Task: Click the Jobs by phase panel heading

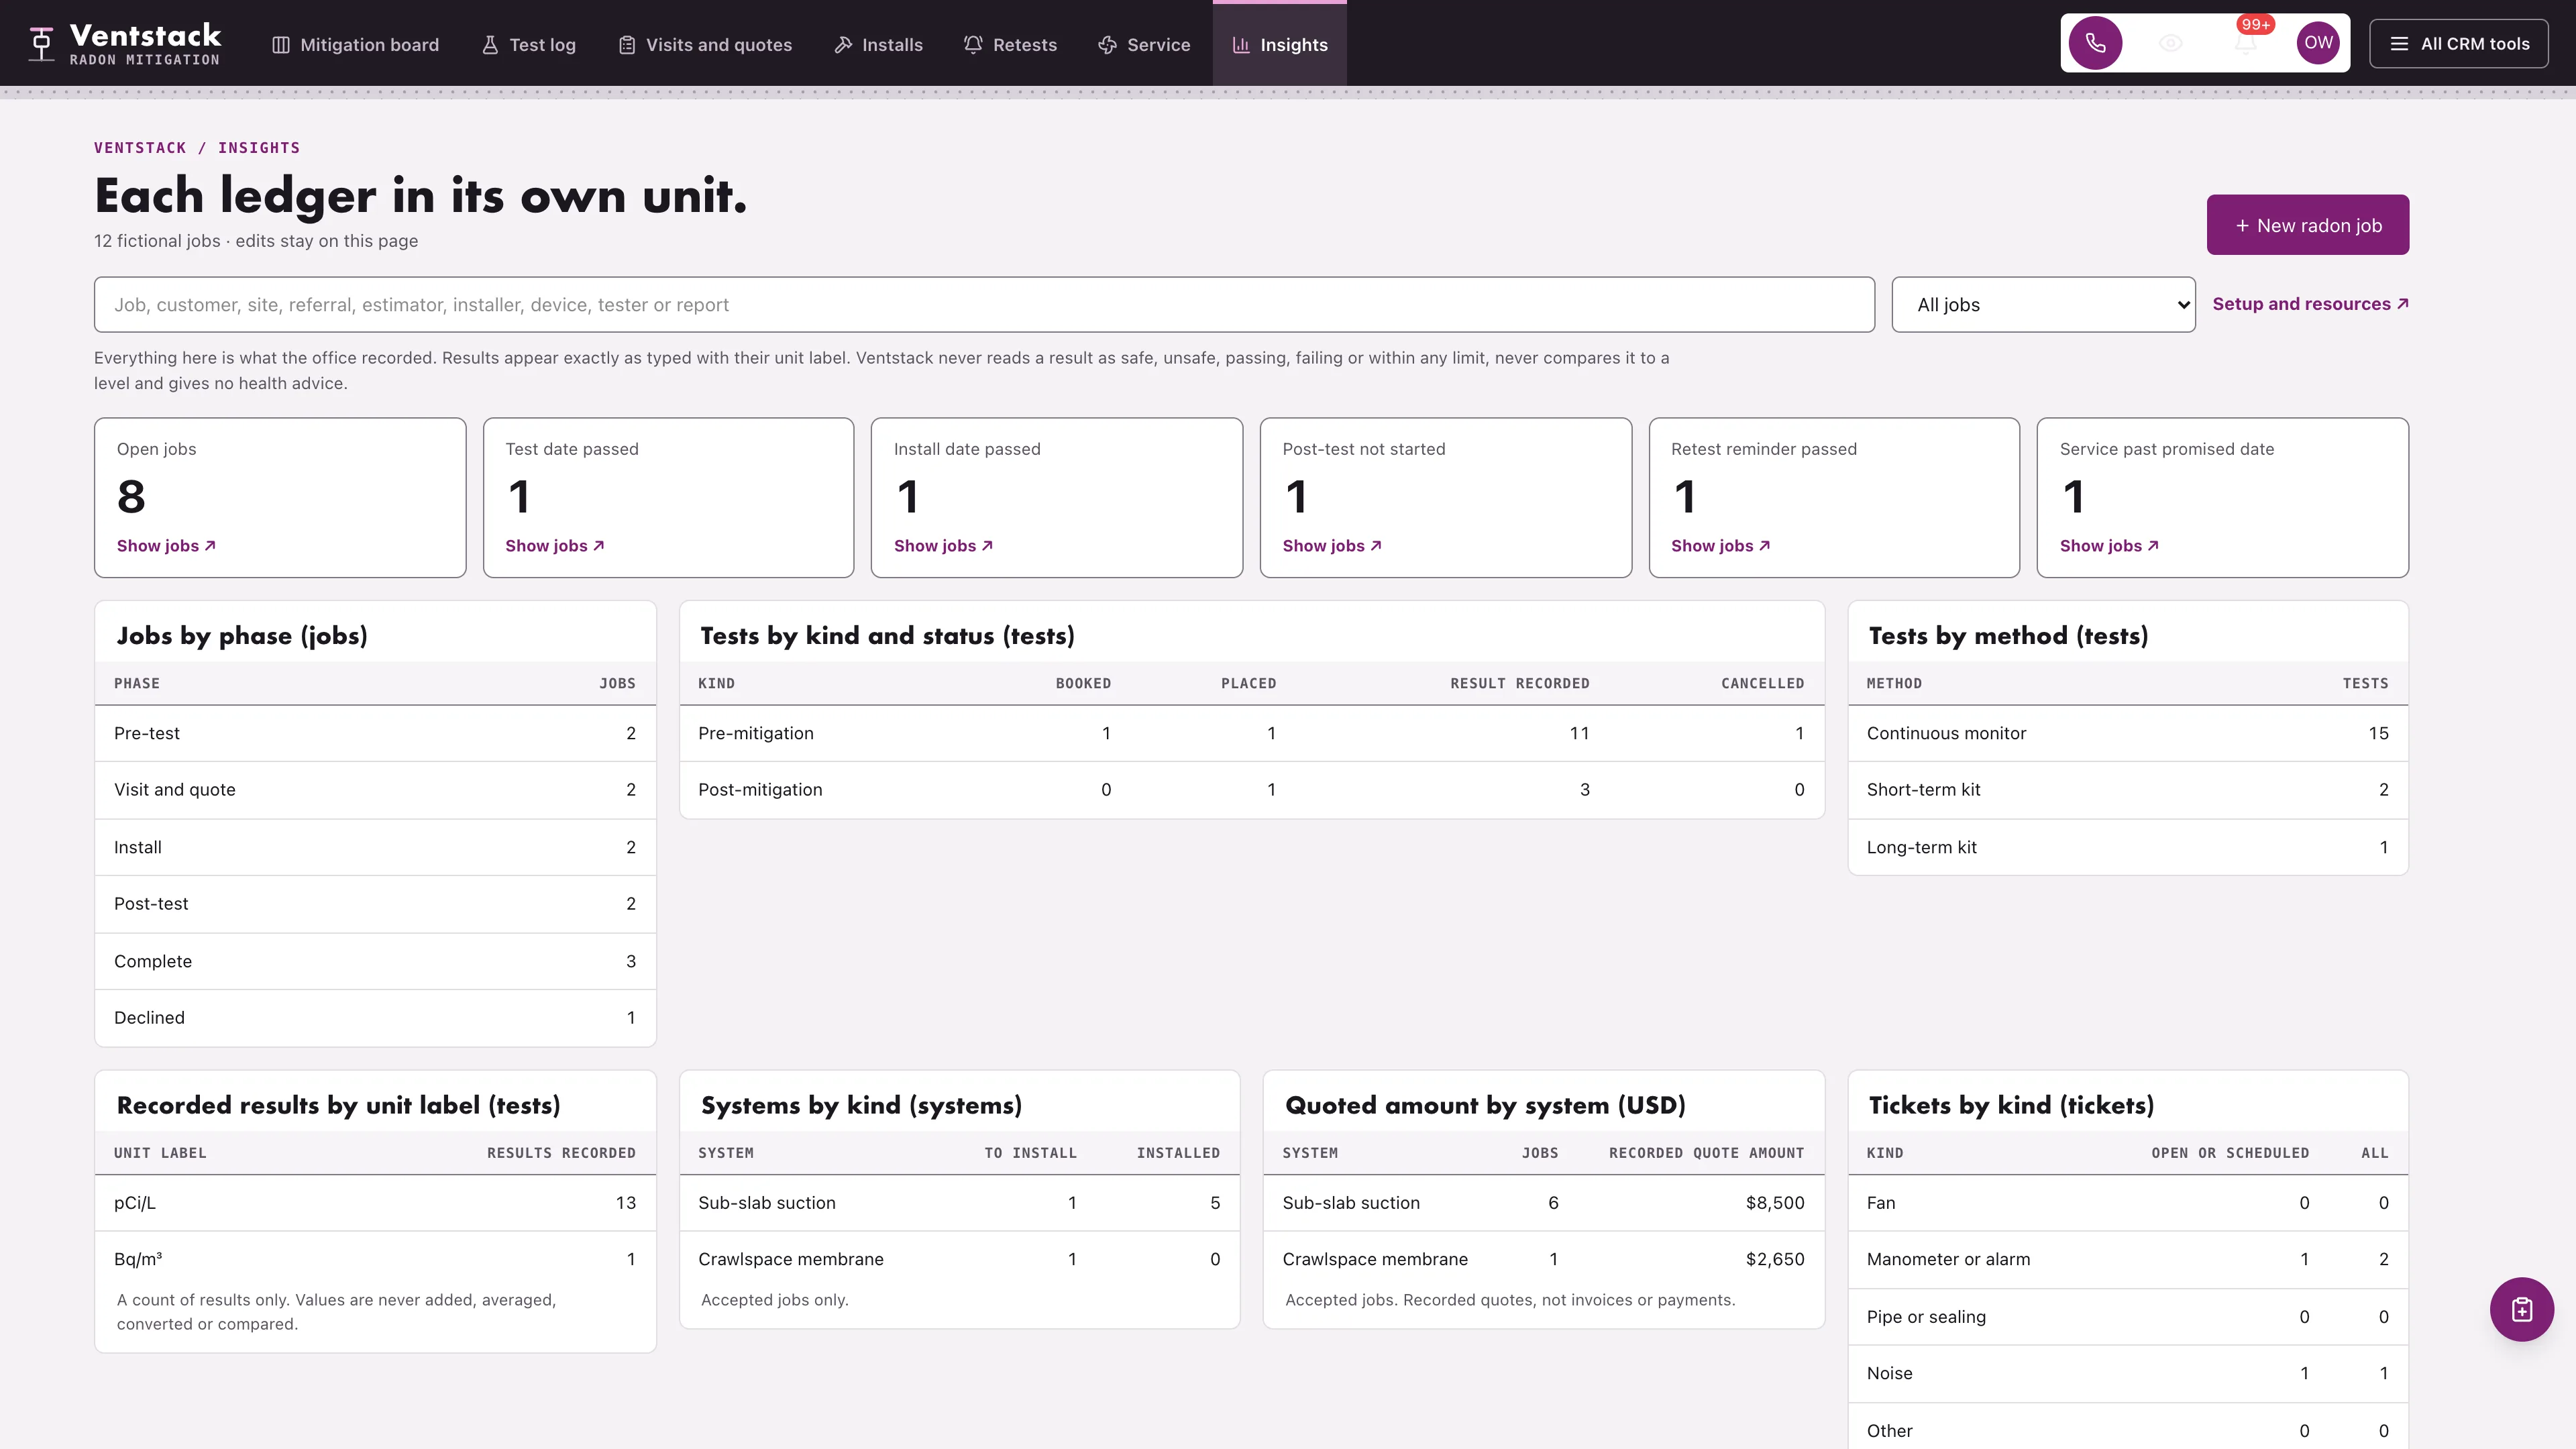Action: click(x=242, y=636)
